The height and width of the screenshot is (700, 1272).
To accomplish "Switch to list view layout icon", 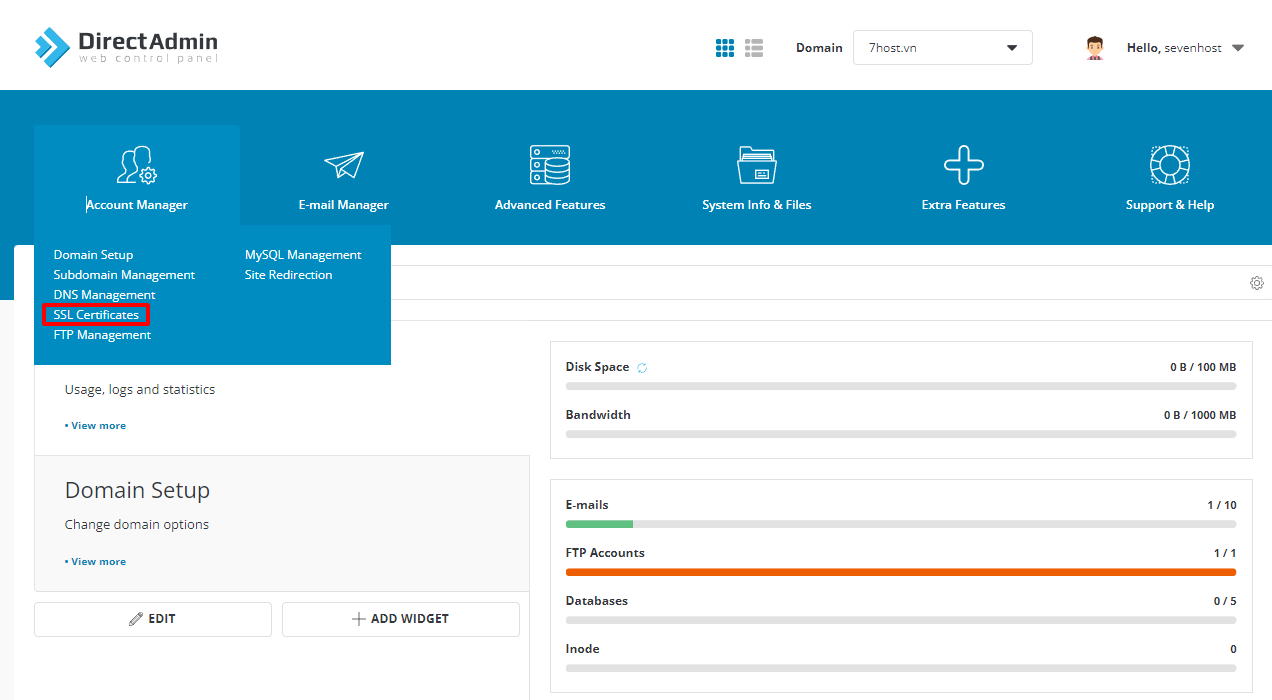I will [754, 48].
